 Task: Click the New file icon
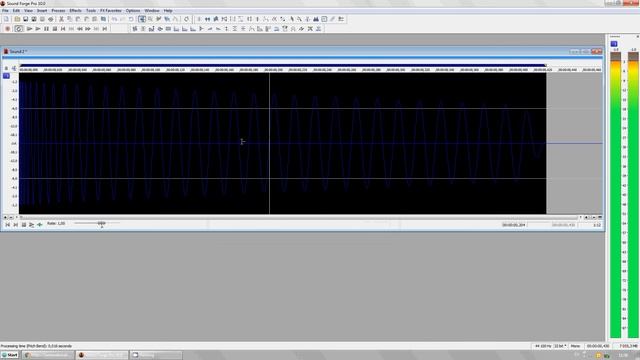(x=7, y=19)
